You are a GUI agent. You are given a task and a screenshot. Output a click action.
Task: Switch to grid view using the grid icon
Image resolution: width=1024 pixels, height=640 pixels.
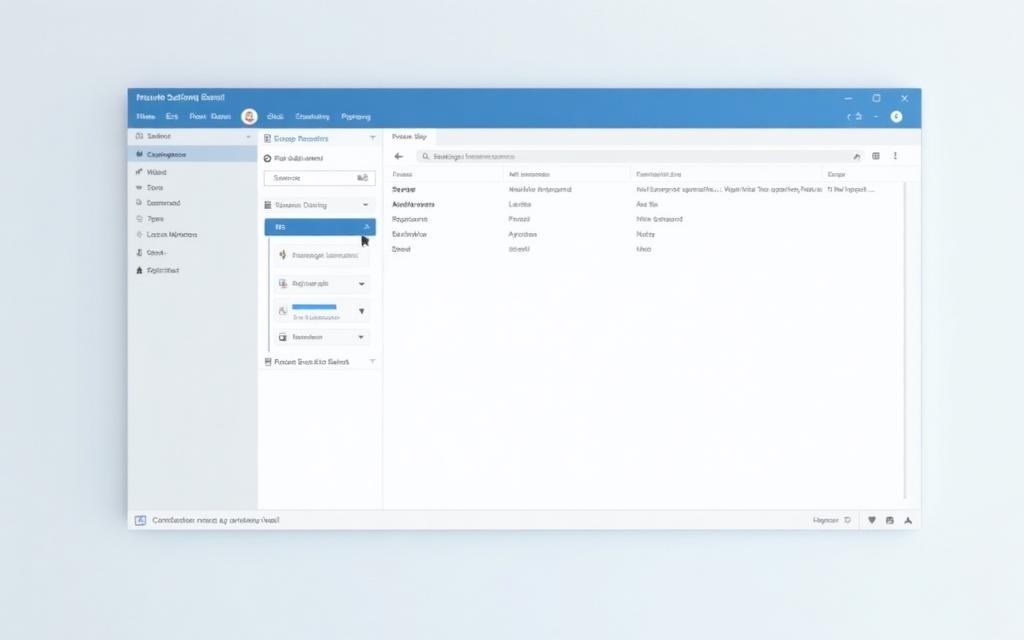[875, 155]
